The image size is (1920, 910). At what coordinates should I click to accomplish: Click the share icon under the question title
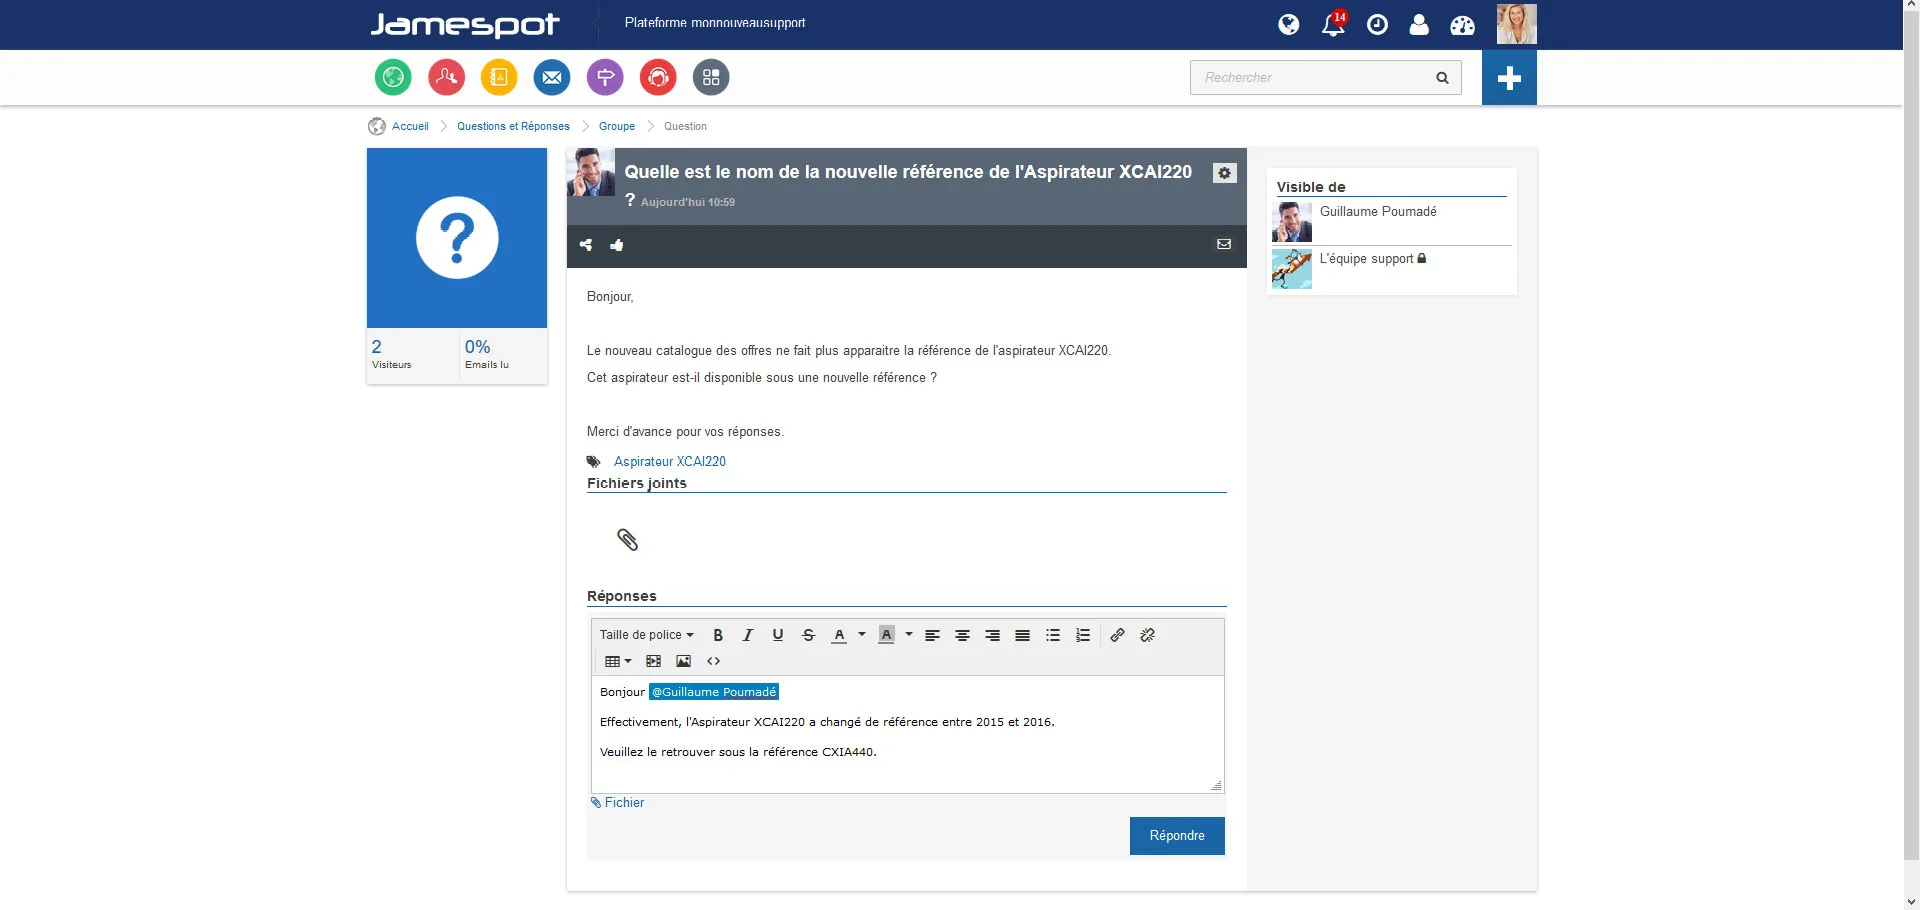586,245
